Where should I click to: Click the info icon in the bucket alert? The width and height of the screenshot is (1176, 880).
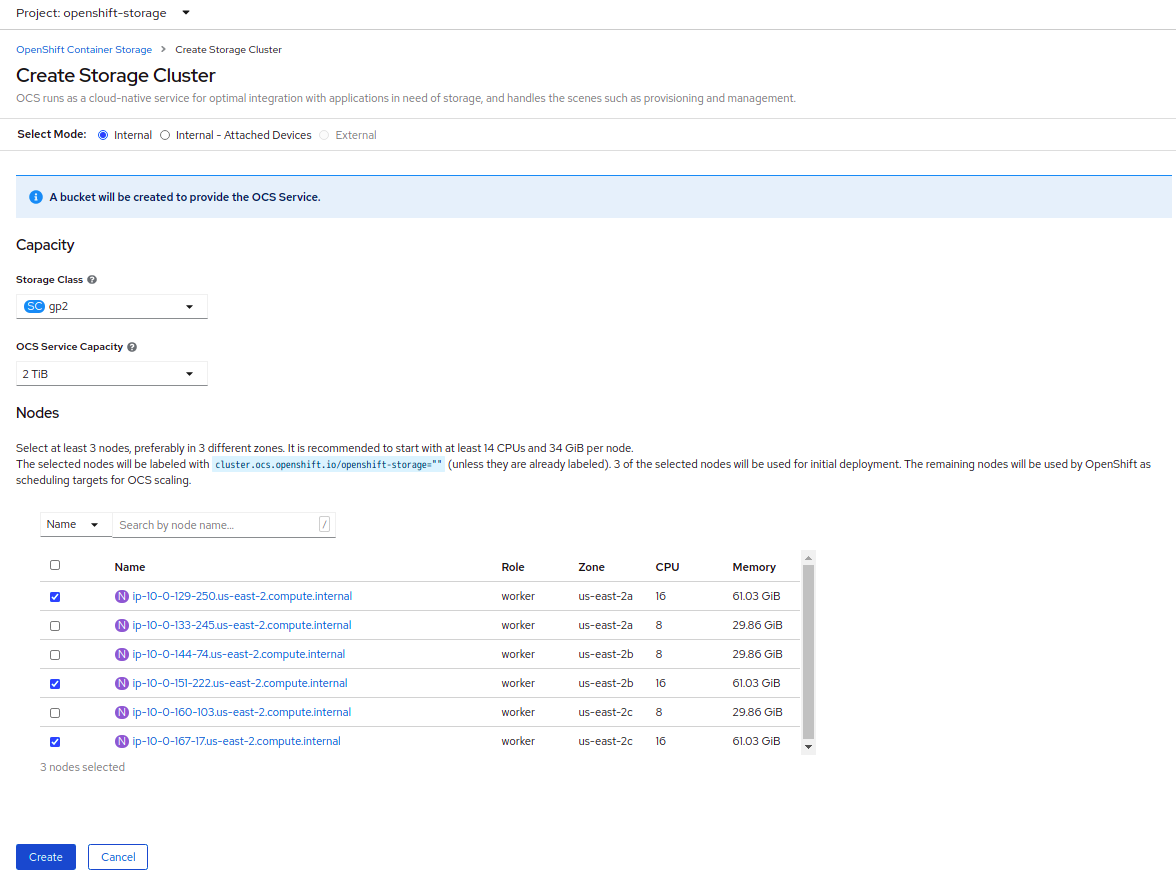[x=35, y=197]
